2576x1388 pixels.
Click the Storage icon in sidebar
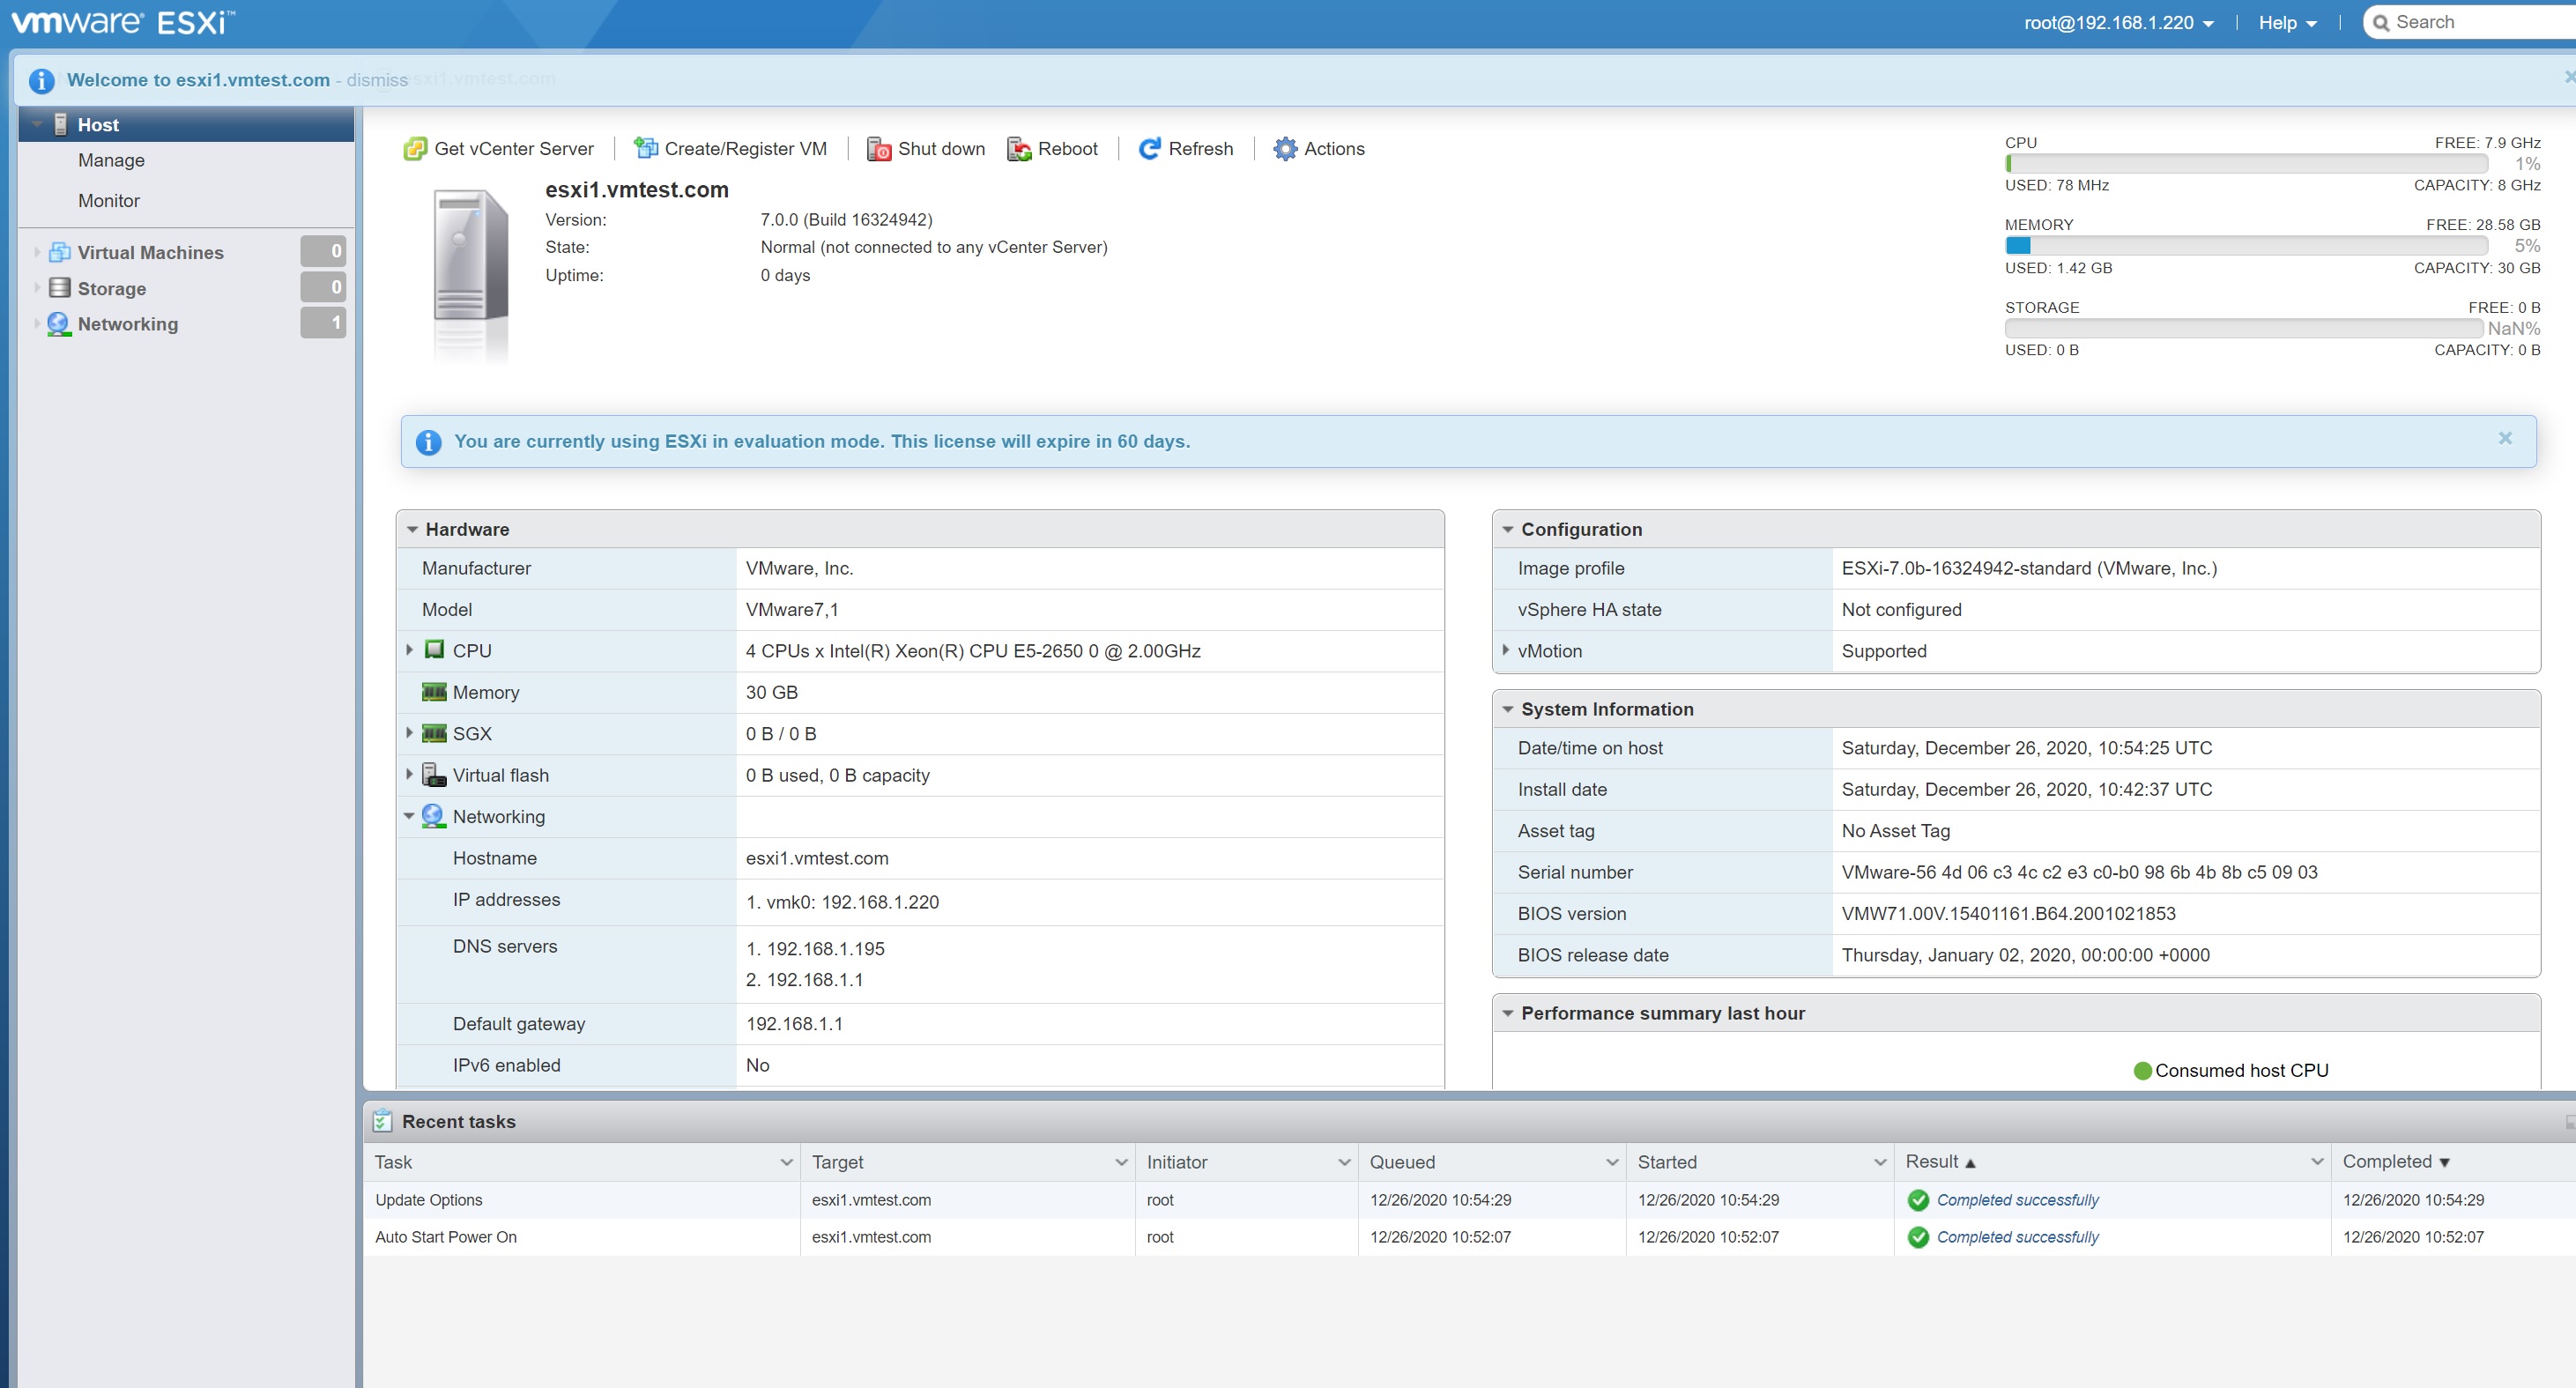60,288
